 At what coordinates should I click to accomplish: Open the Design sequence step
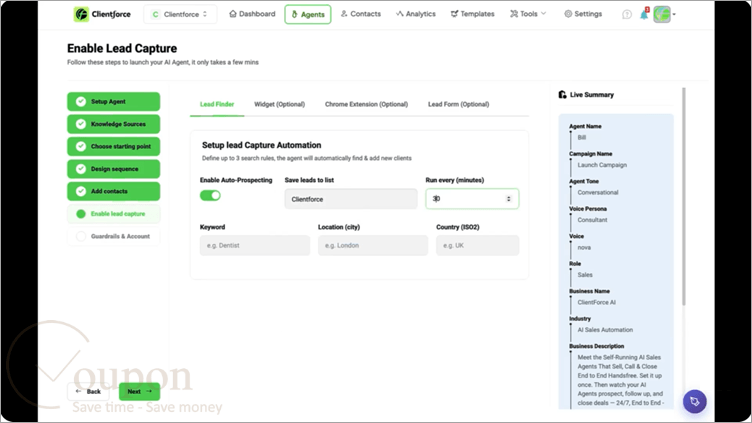click(114, 169)
